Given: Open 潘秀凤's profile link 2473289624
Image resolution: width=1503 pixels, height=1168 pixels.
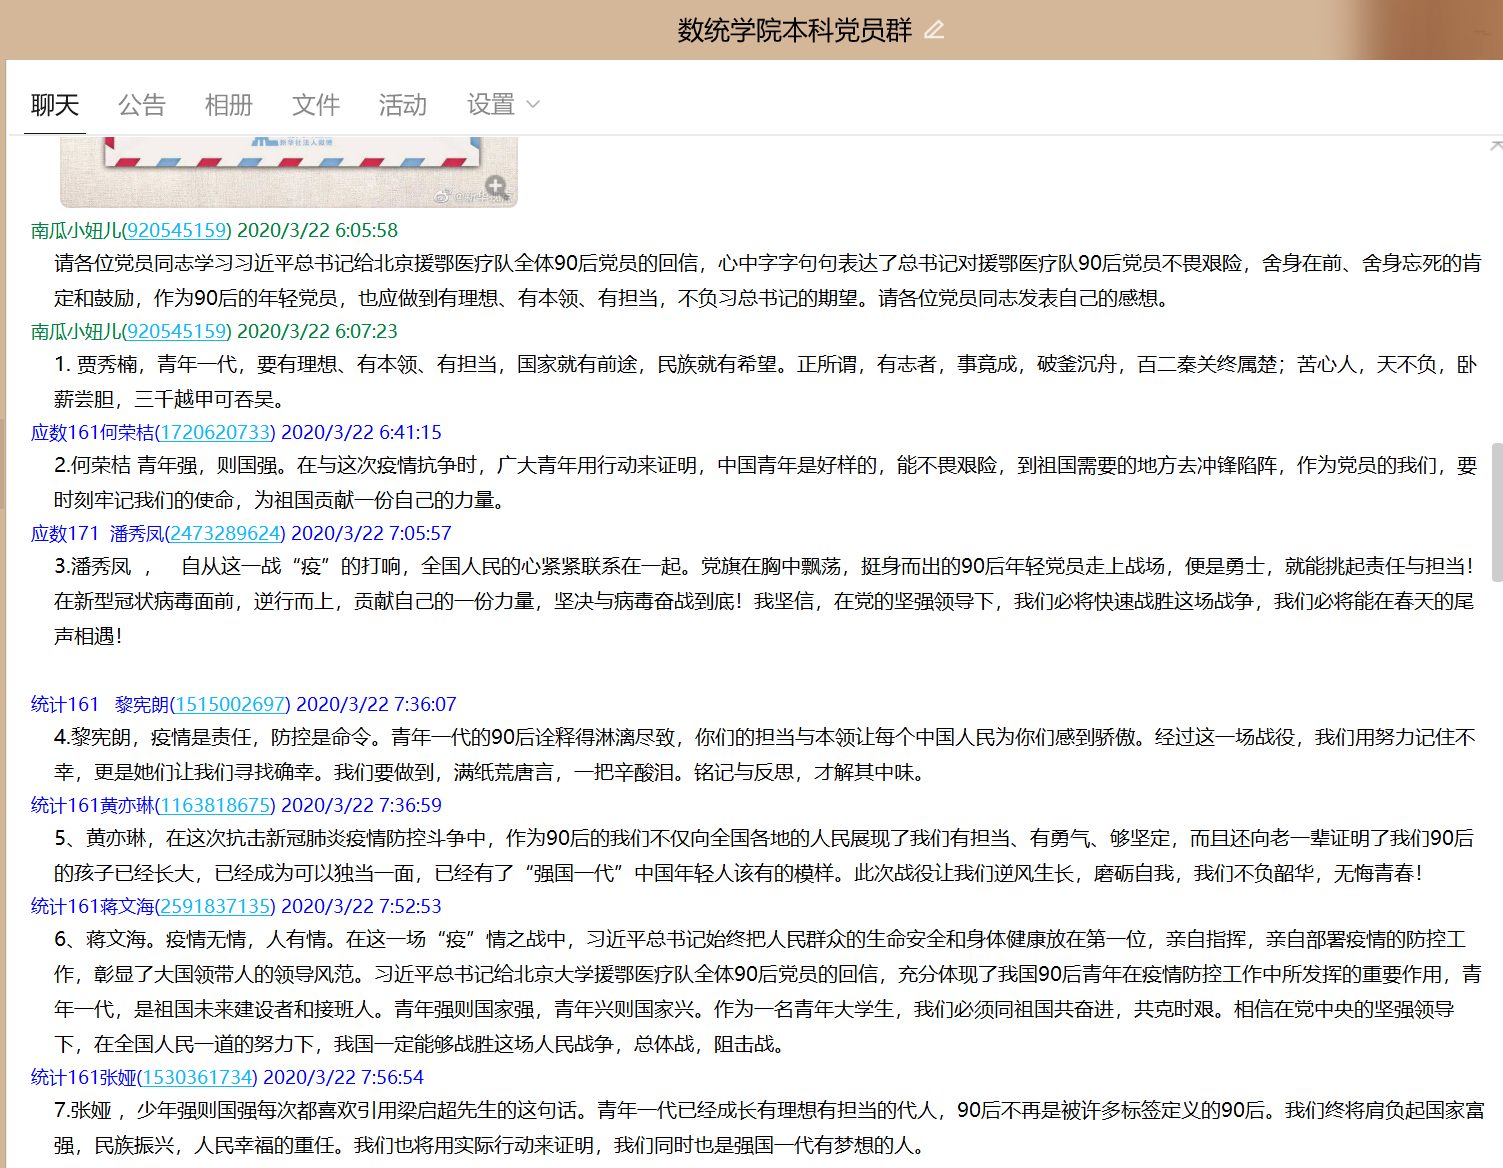Looking at the screenshot, I should pos(225,534).
